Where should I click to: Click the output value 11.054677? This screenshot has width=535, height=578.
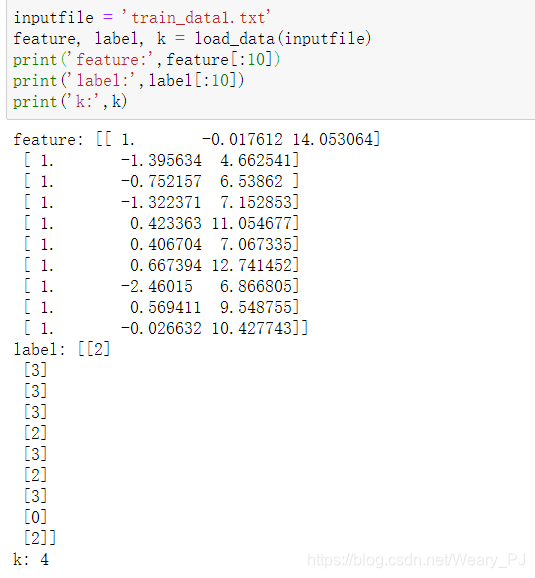coord(251,224)
